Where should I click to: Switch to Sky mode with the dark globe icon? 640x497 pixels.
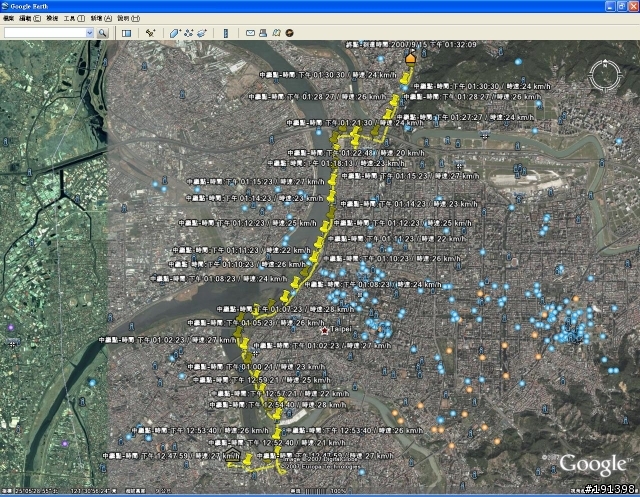pos(290,33)
